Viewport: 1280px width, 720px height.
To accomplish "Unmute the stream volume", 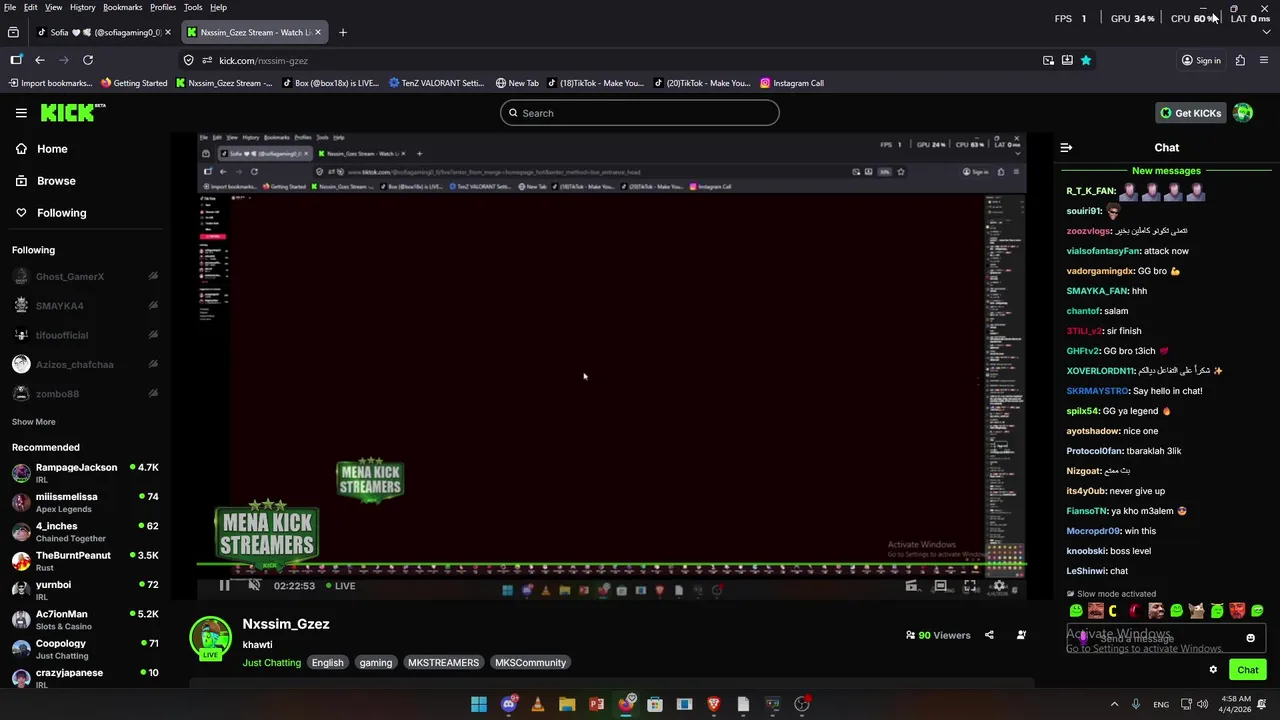I will point(254,586).
